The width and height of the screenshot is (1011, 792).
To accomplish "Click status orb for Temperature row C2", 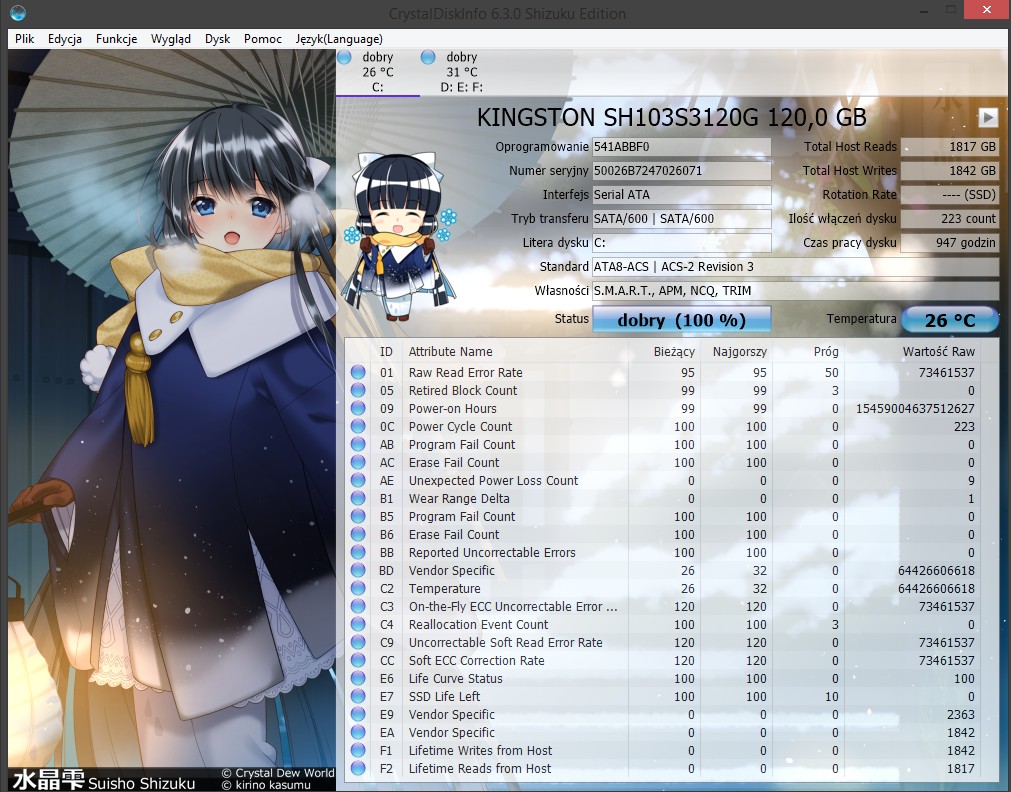I will point(358,588).
